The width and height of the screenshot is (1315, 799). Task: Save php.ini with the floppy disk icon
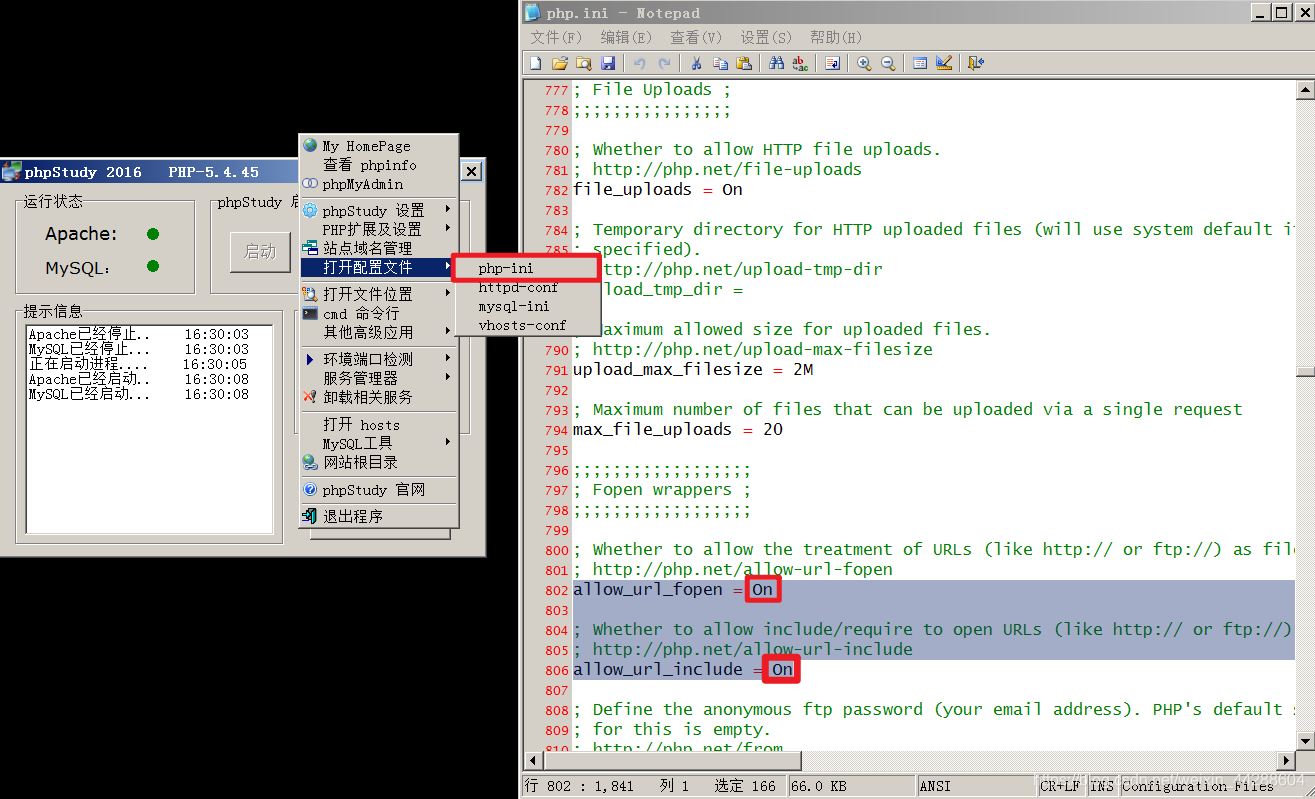[607, 63]
